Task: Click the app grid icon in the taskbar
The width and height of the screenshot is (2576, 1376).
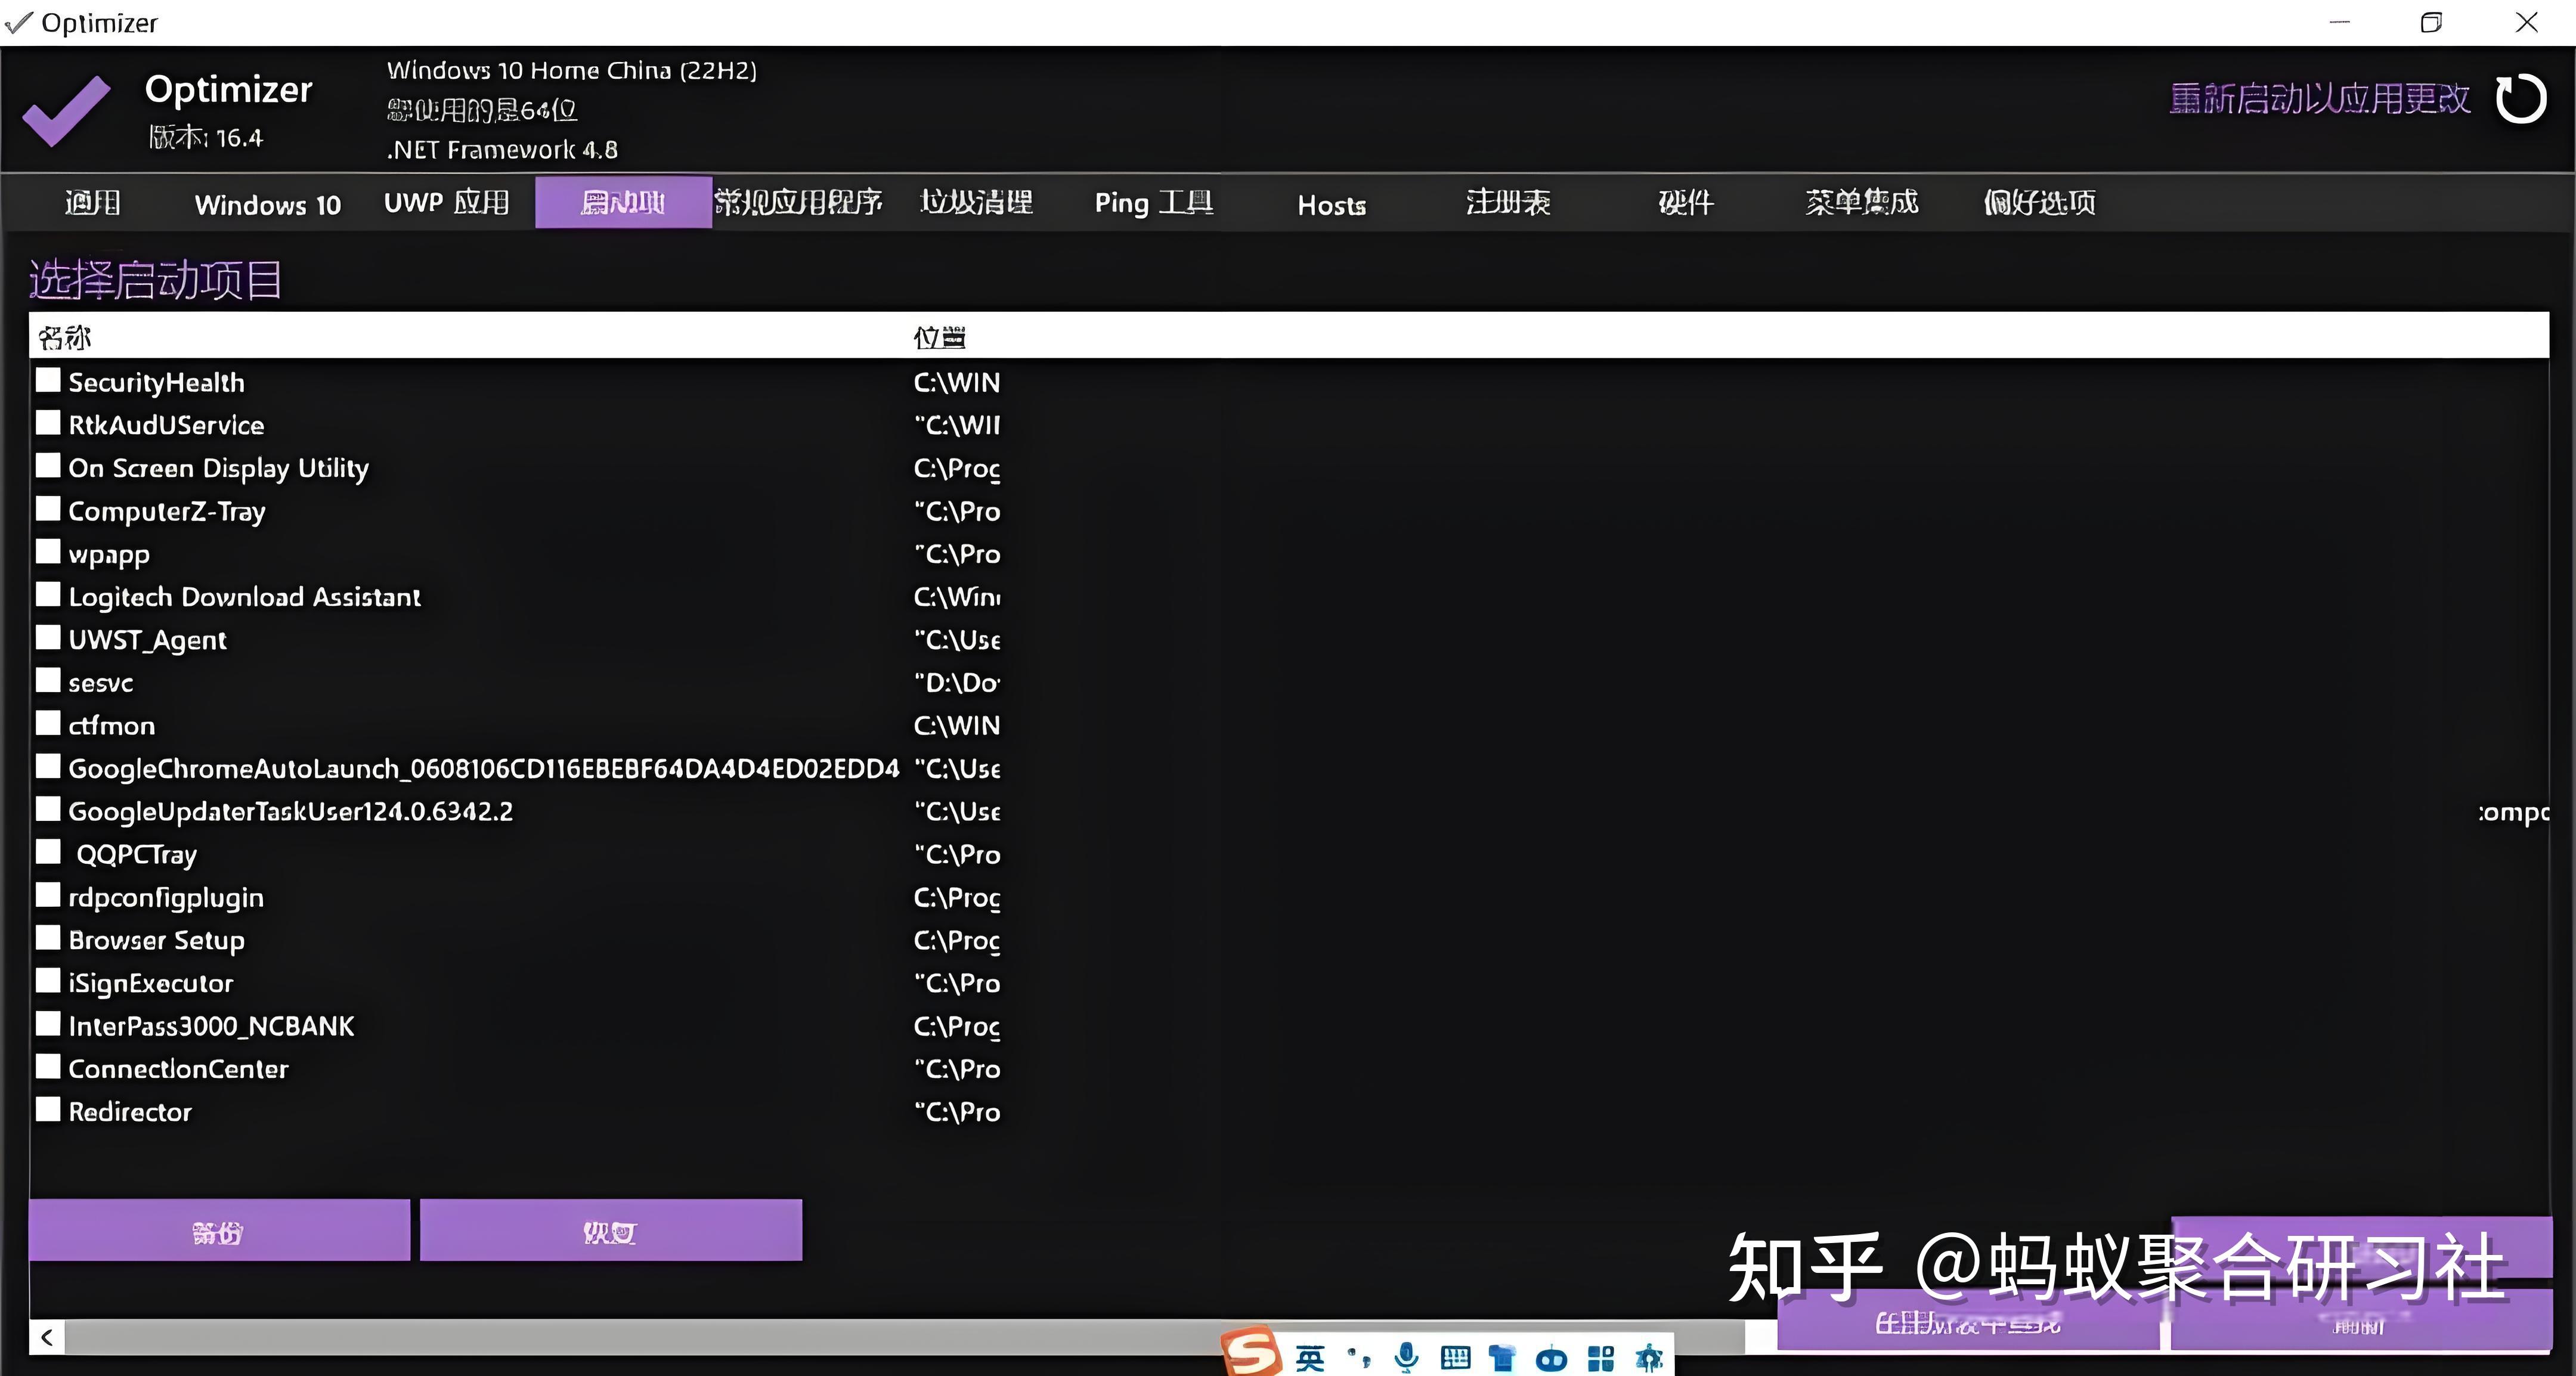Action: click(1600, 1357)
